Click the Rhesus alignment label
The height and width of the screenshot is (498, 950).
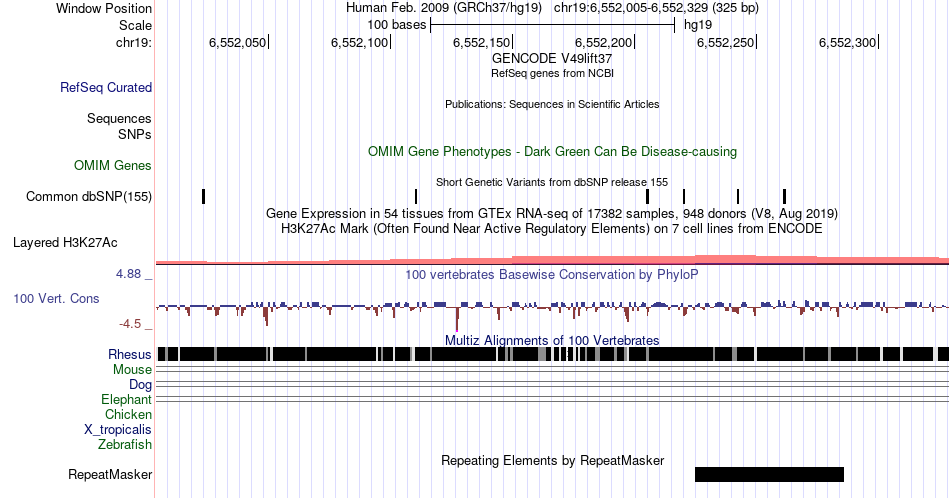click(130, 354)
